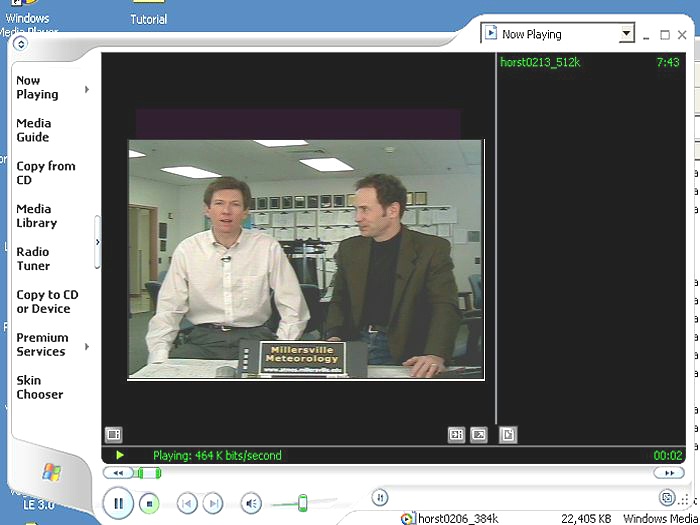Mute the audio with speaker icon
The height and width of the screenshot is (525, 700).
coord(251,504)
